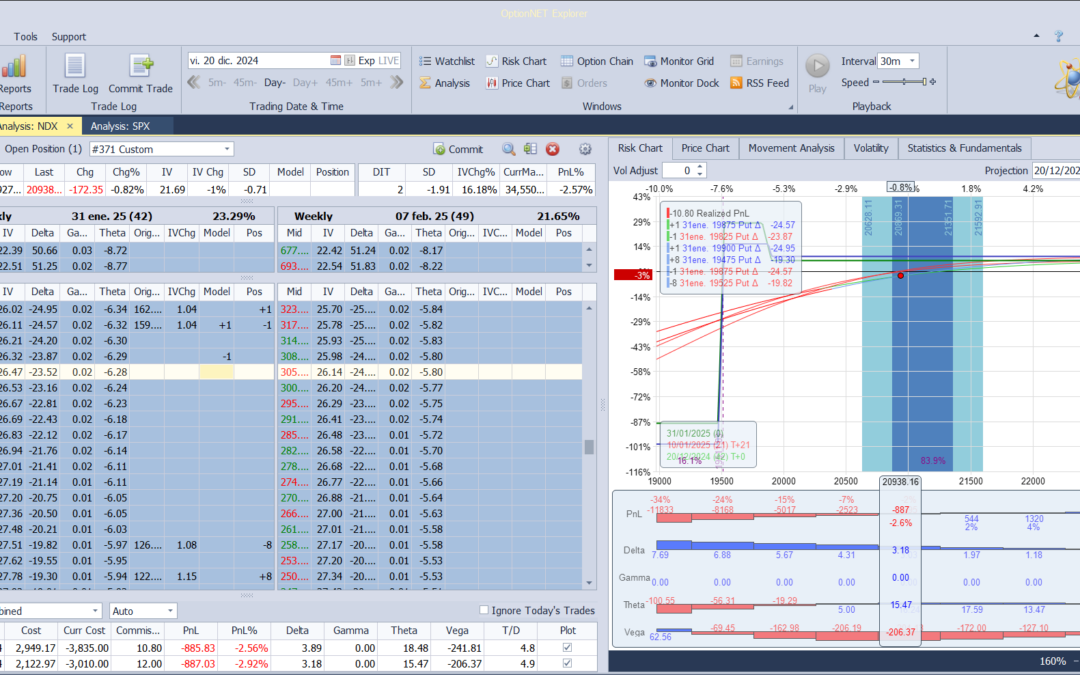The image size is (1080, 675).
Task: Open the Watchlist window
Action: coord(446,61)
